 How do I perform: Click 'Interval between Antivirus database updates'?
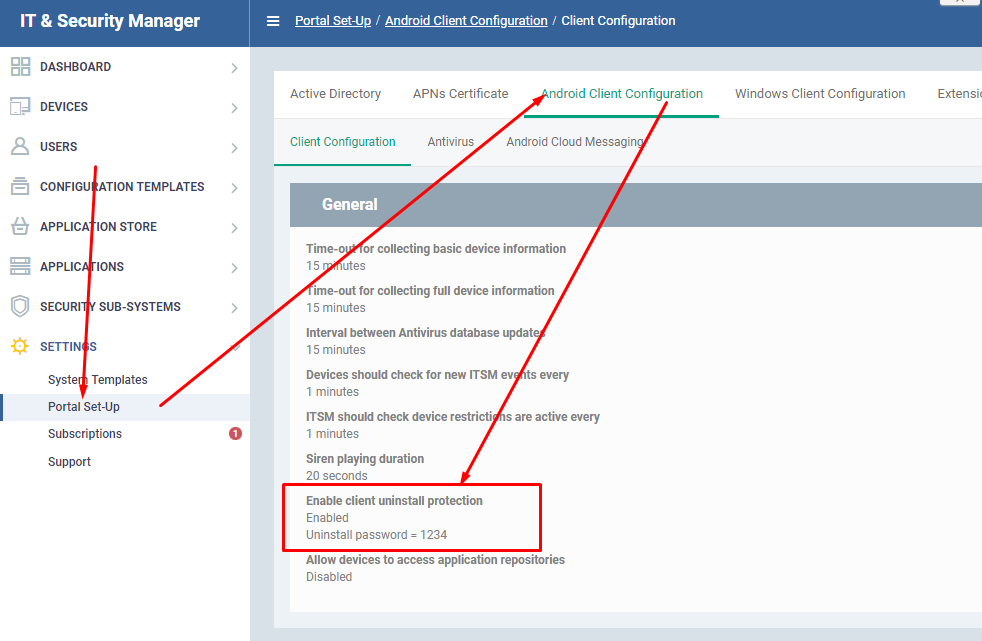tap(426, 333)
